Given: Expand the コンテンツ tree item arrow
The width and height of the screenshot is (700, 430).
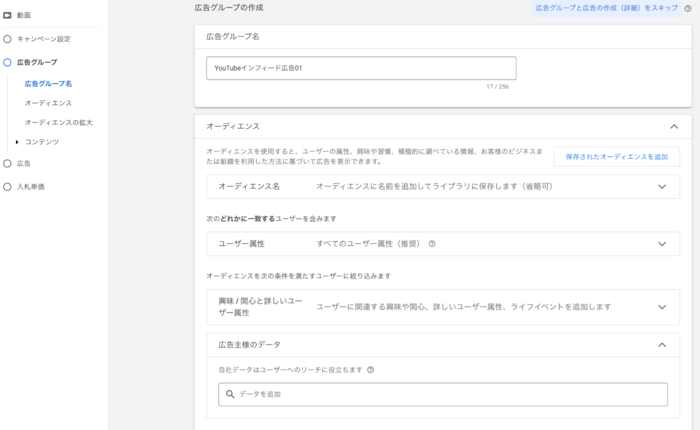Looking at the screenshot, I should coord(17,142).
